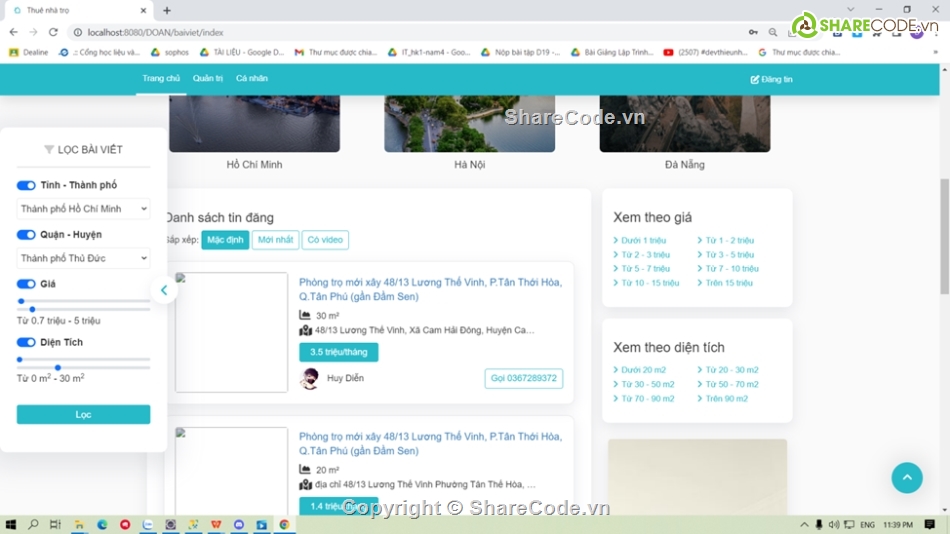Open the Thành phố Thủ Đức dropdown
This screenshot has height=534, width=950.
tap(84, 258)
